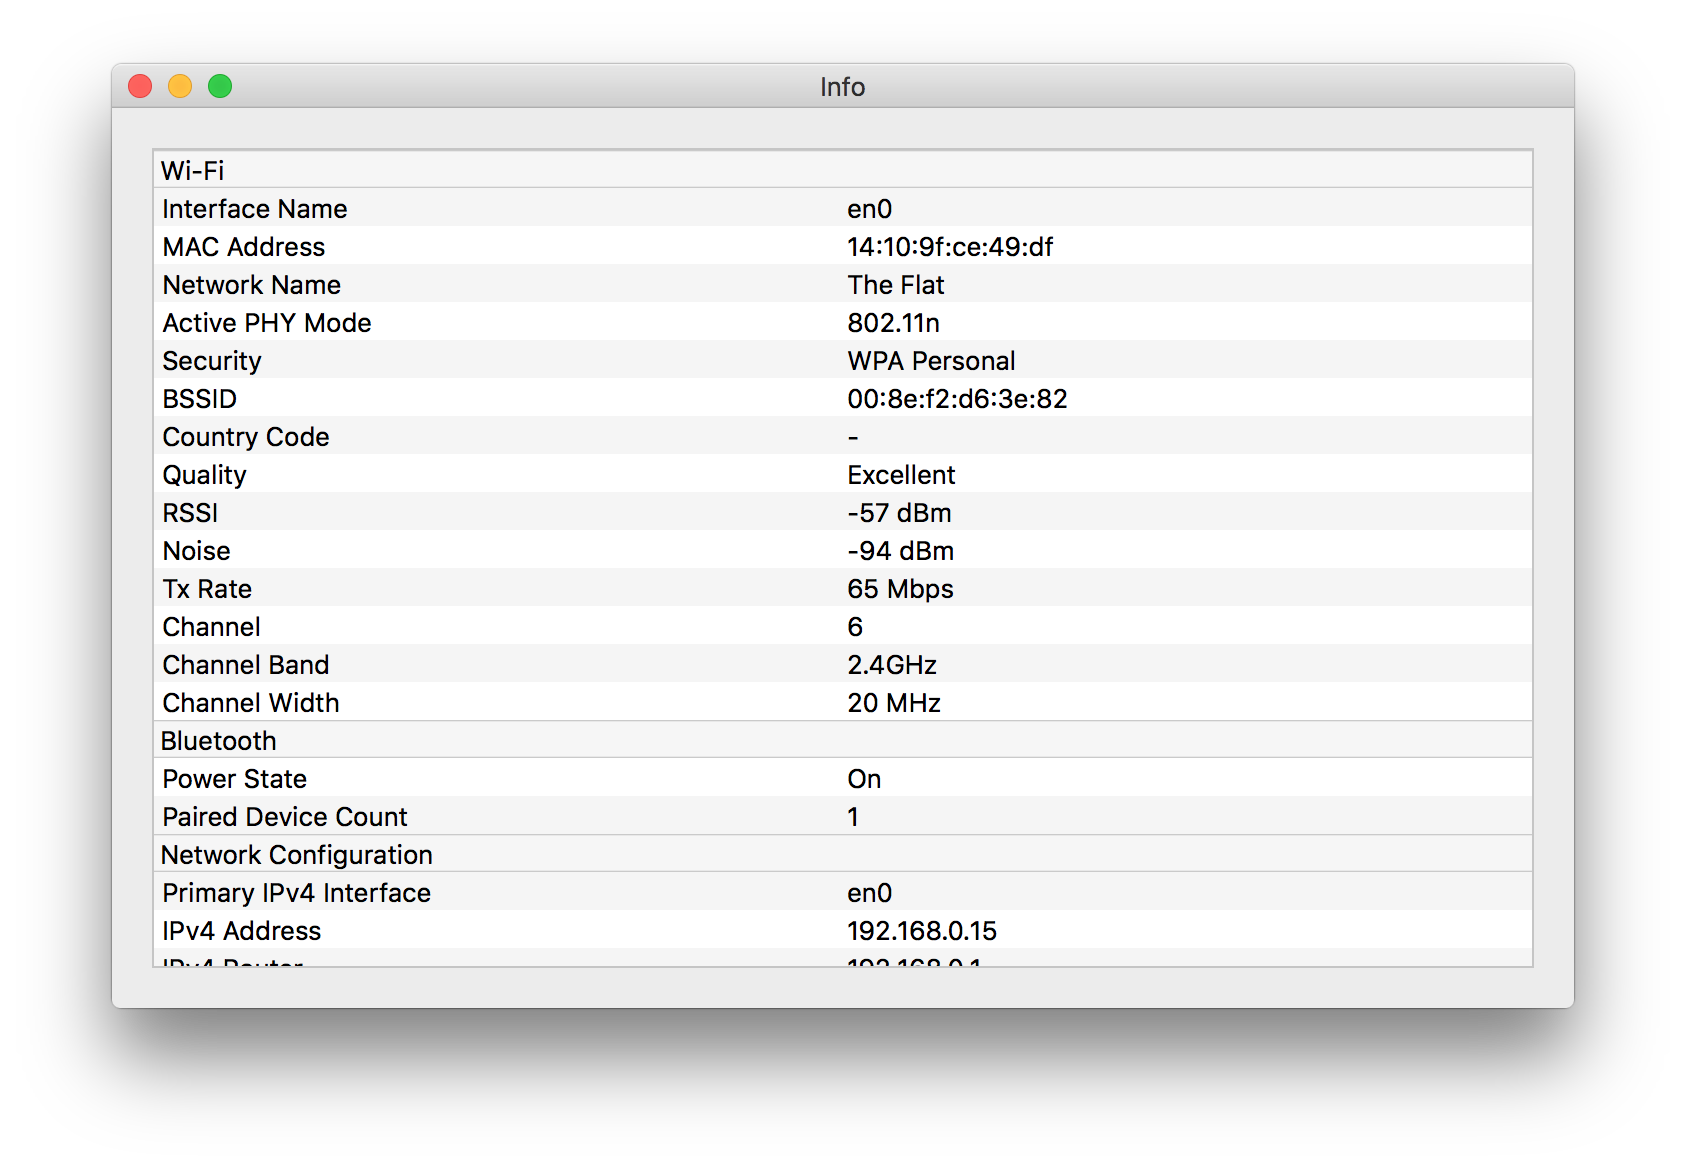Click the red close button

pyautogui.click(x=140, y=86)
